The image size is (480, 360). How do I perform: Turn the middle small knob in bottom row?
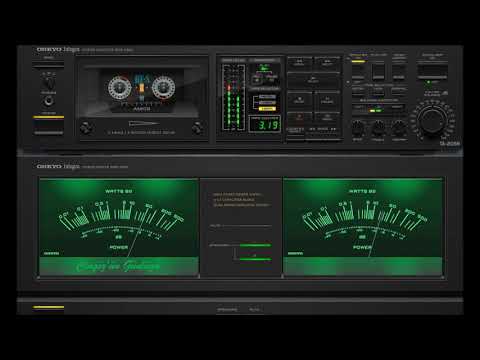tap(378, 127)
